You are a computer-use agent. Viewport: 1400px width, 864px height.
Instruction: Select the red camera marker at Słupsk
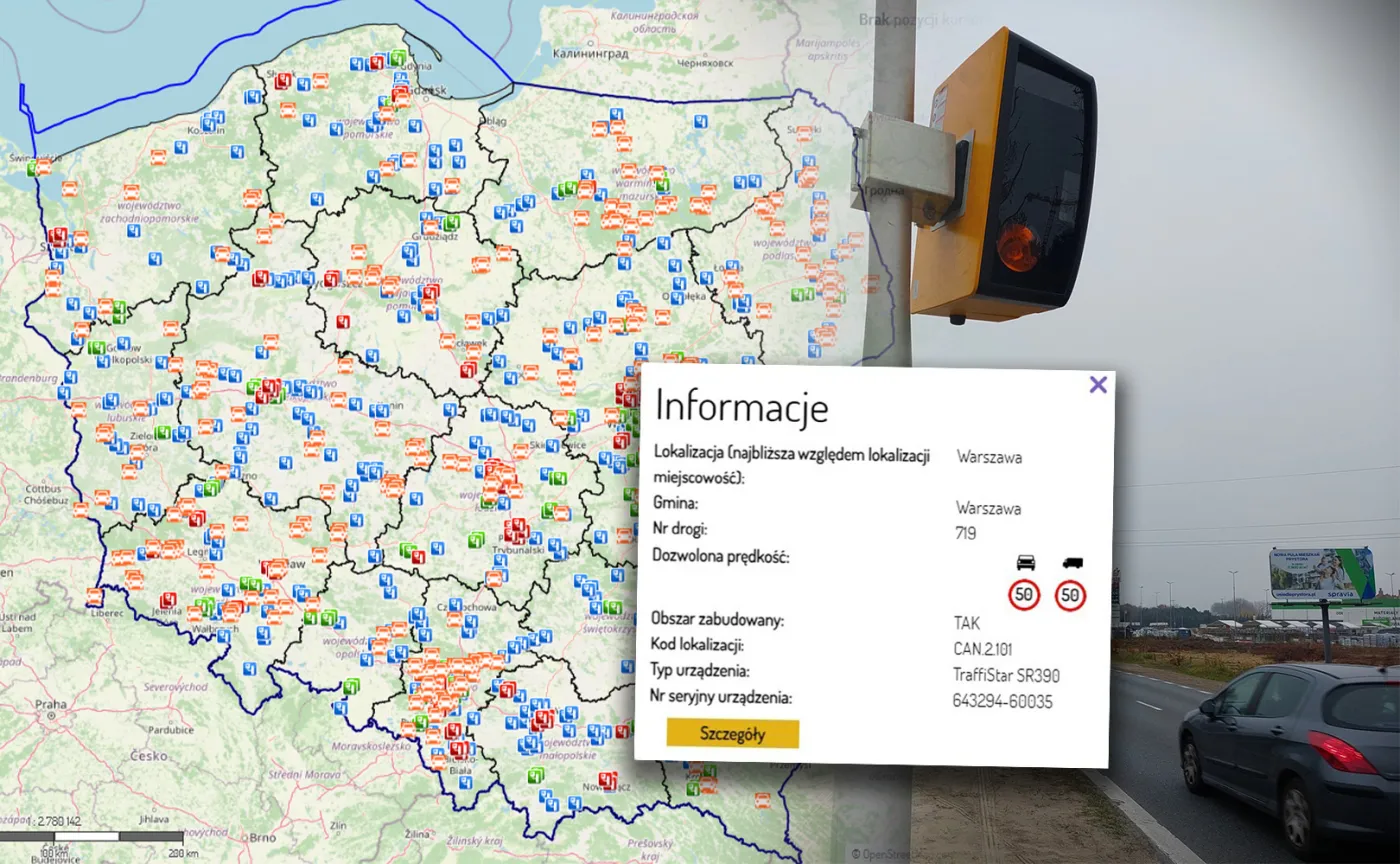[x=283, y=79]
